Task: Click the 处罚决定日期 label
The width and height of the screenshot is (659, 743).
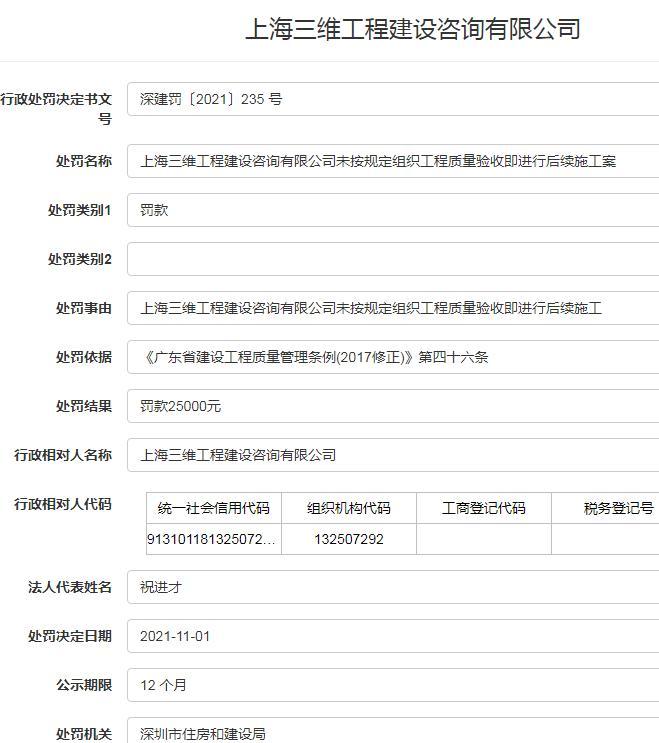Action: pyautogui.click(x=70, y=636)
